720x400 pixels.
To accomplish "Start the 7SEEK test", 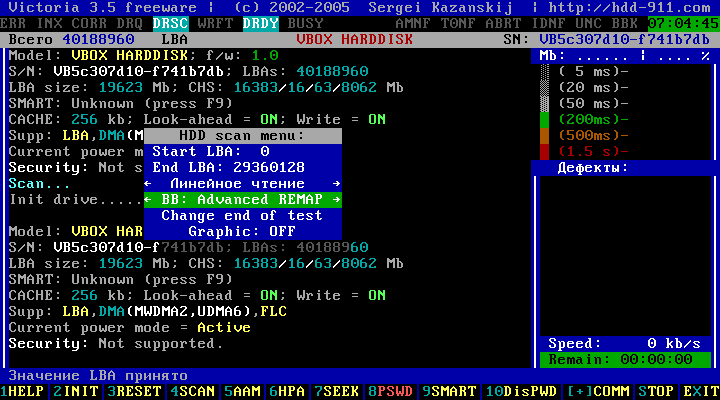I will (x=337, y=391).
